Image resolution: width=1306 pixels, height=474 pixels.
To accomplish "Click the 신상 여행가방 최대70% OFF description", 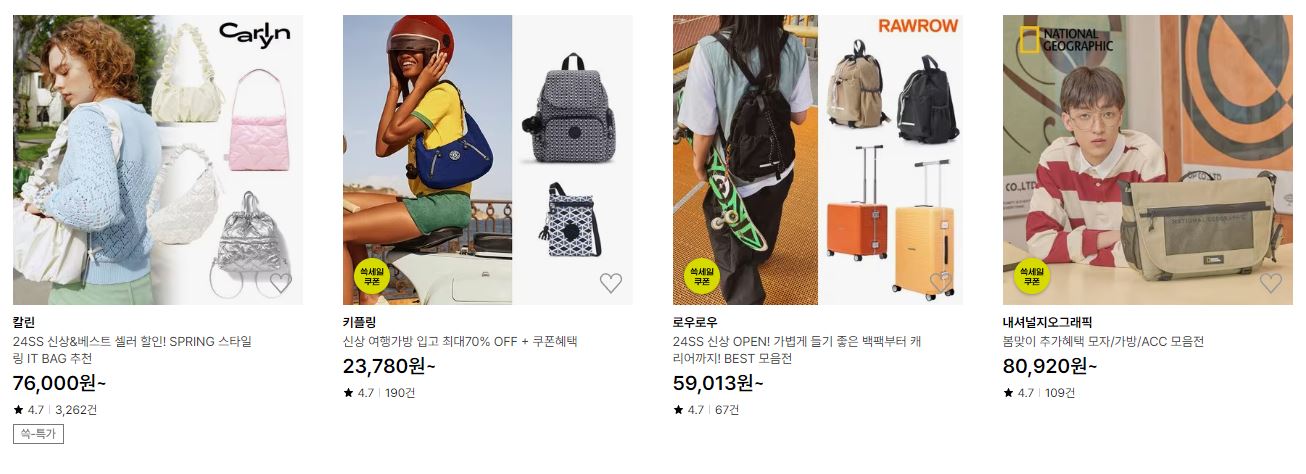I will 460,342.
